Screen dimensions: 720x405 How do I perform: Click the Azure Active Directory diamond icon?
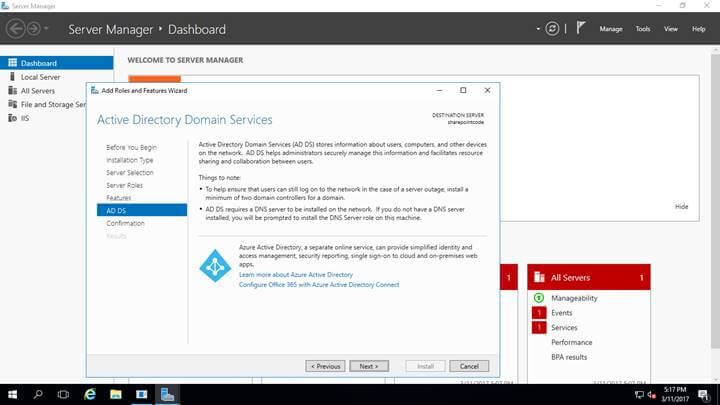click(x=215, y=266)
